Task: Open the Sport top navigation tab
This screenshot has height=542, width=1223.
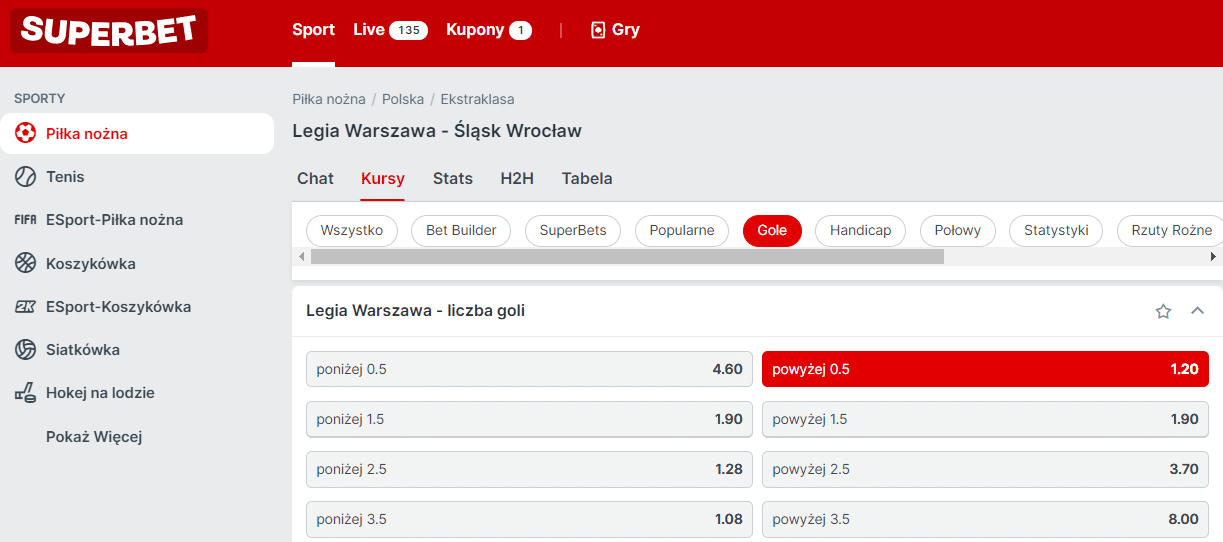Action: pos(313,30)
